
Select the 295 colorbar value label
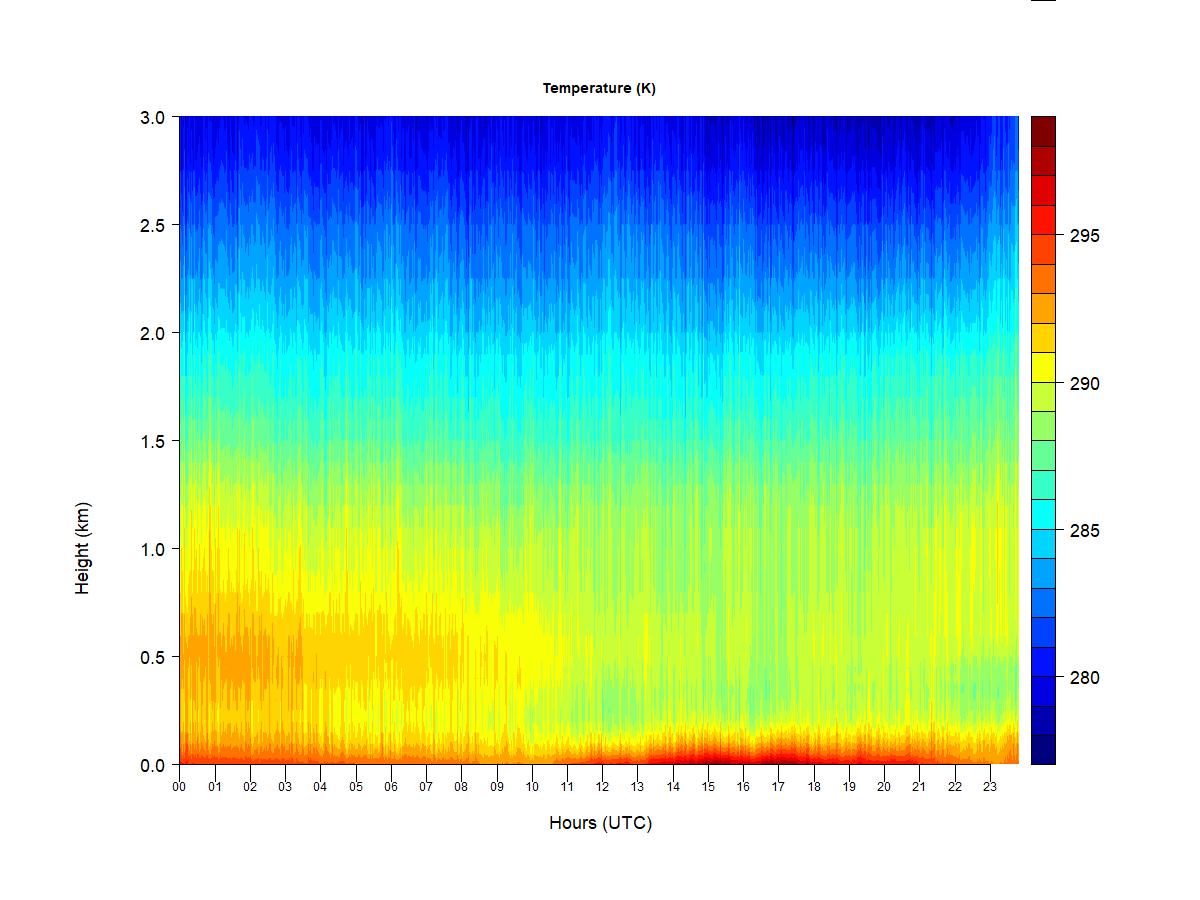(1085, 236)
